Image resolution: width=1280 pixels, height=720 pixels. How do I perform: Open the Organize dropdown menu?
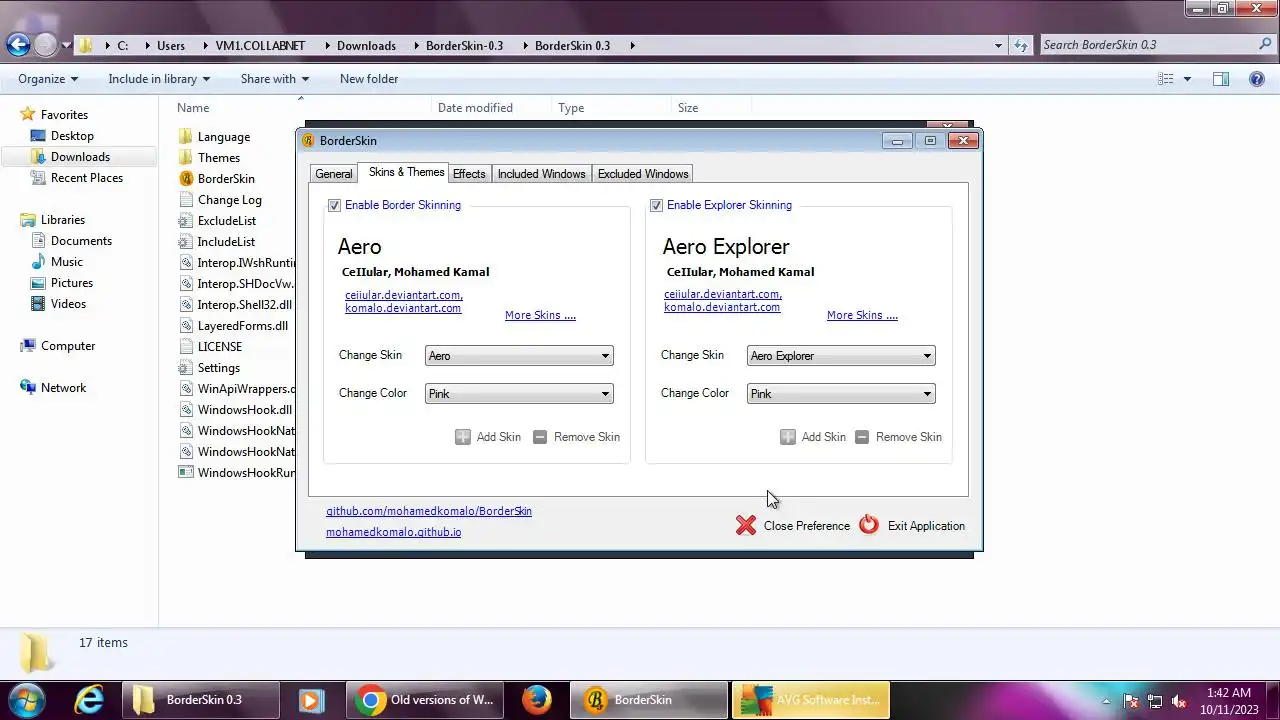click(x=48, y=79)
